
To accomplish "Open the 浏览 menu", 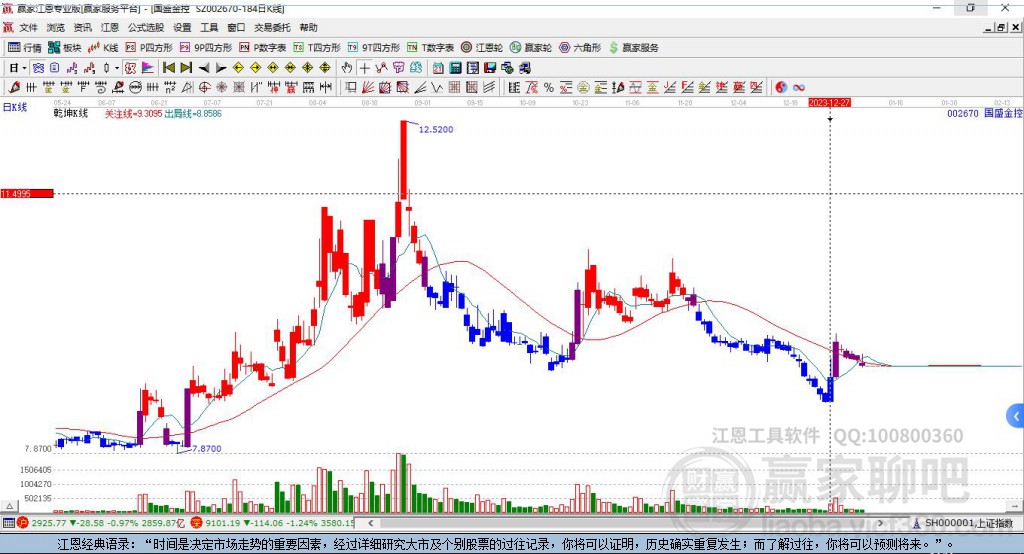I will coord(56,27).
